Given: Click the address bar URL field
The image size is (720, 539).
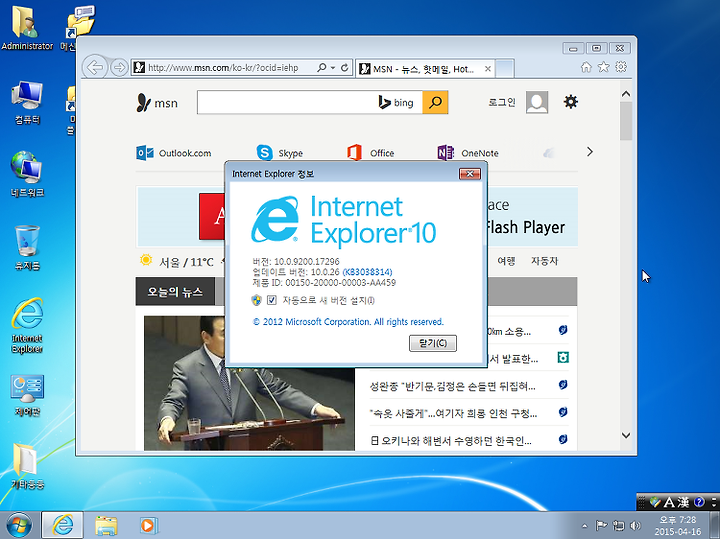Looking at the screenshot, I should [x=223, y=68].
